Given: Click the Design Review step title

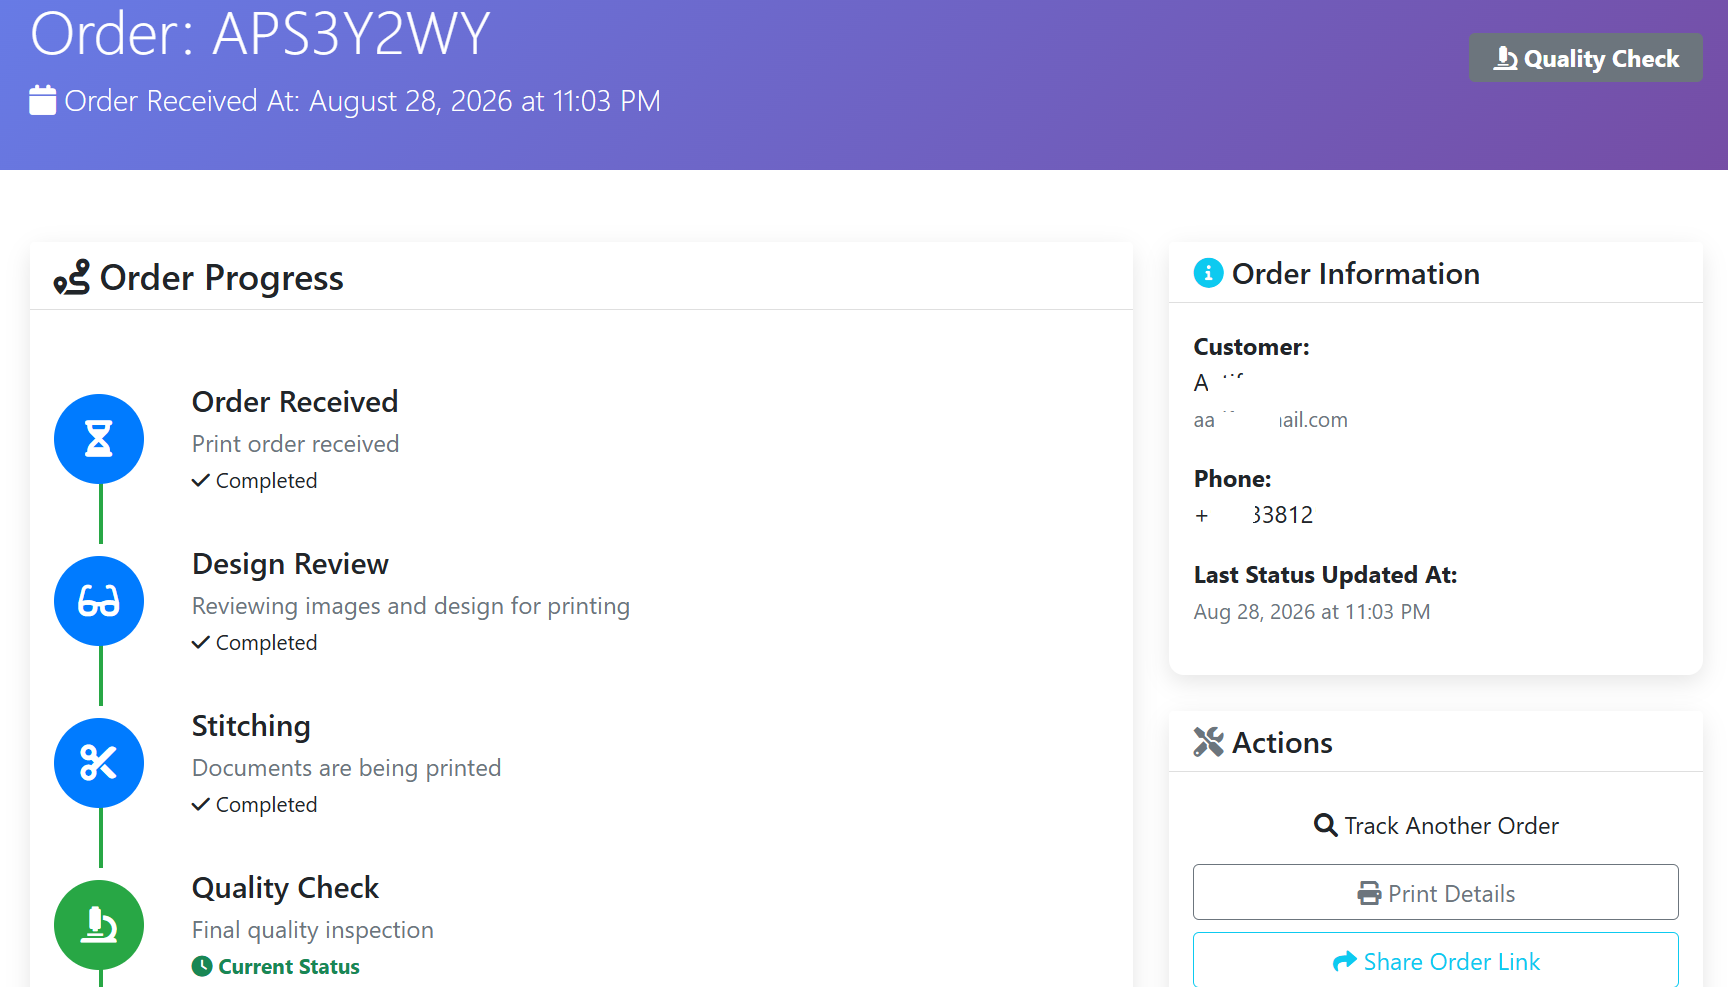Looking at the screenshot, I should pos(290,563).
